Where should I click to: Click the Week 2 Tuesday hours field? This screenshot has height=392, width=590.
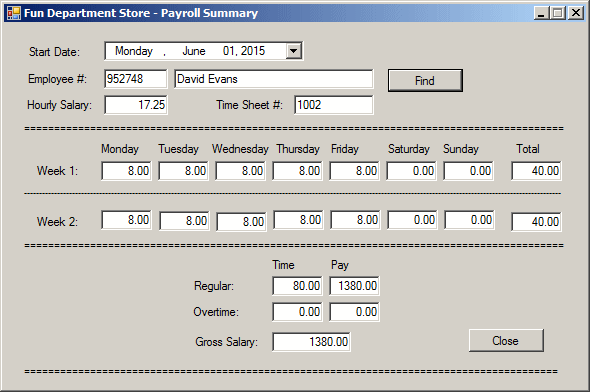pyautogui.click(x=184, y=221)
